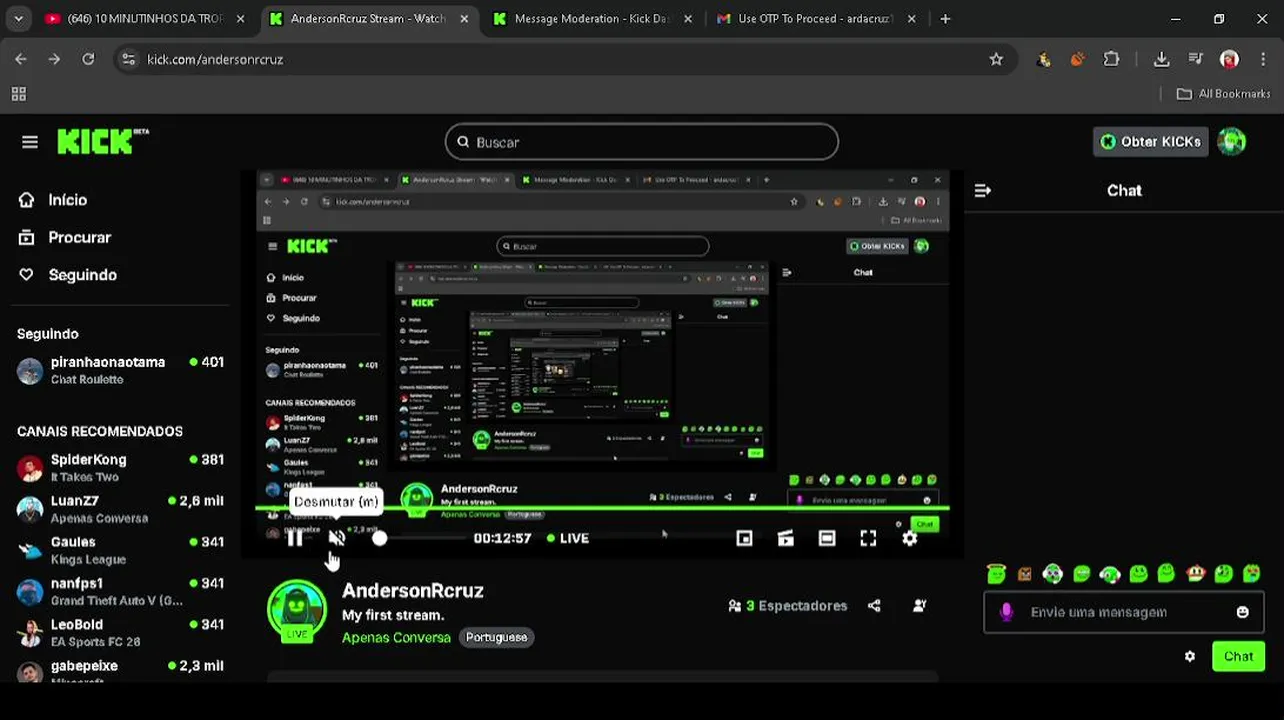Open the Kick hamburger menu
1284x720 pixels.
click(30, 142)
